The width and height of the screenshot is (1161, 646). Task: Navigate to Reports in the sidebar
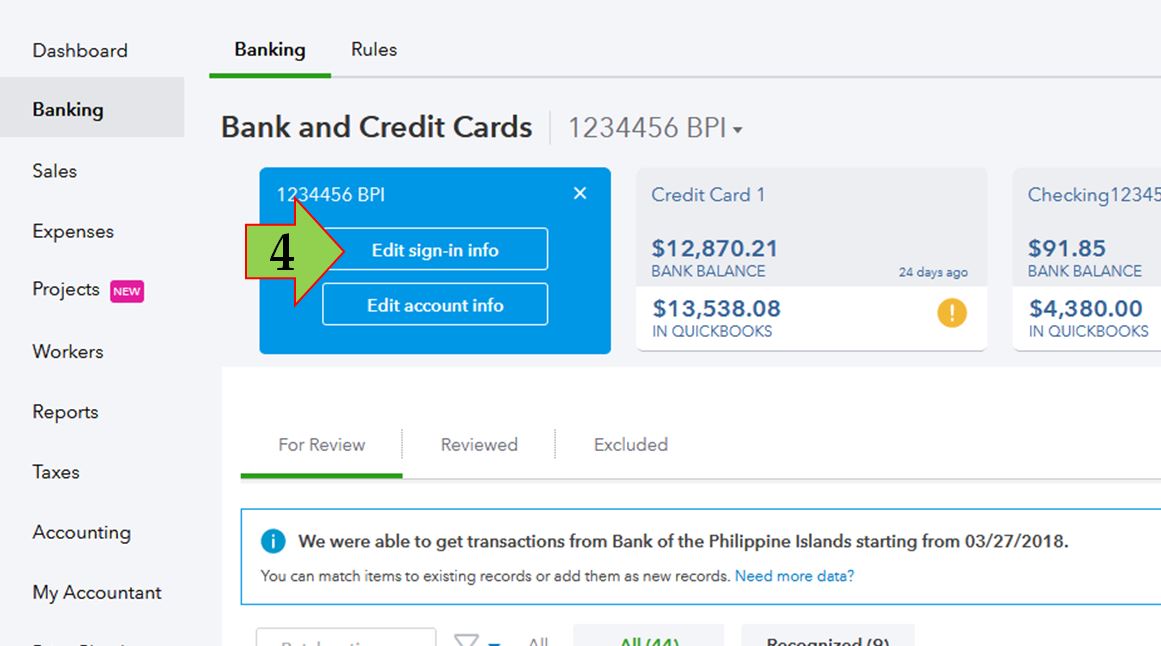point(65,412)
